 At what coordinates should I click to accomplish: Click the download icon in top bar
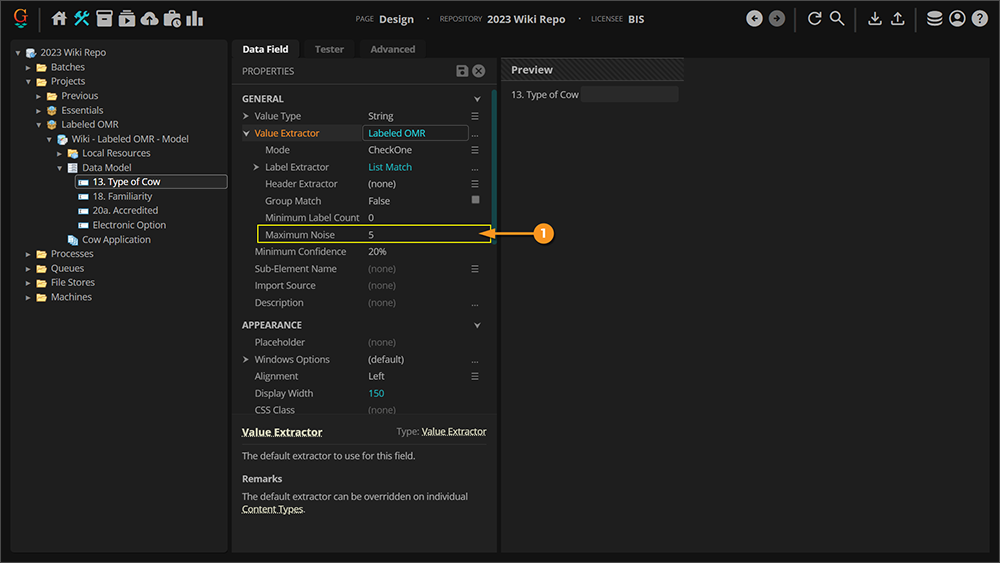point(875,18)
